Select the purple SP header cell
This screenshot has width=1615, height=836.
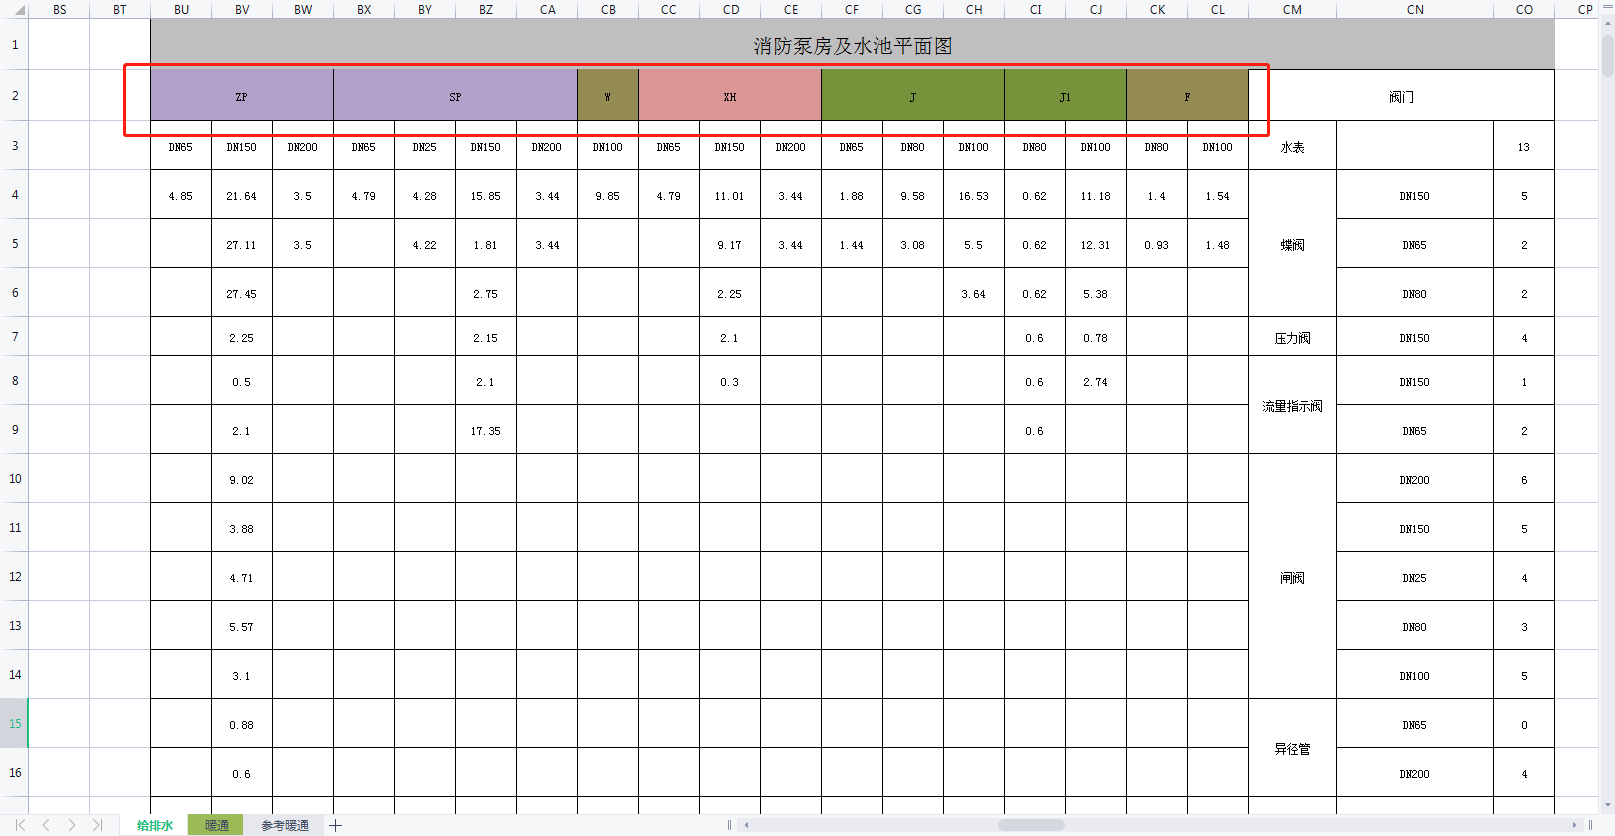[455, 96]
